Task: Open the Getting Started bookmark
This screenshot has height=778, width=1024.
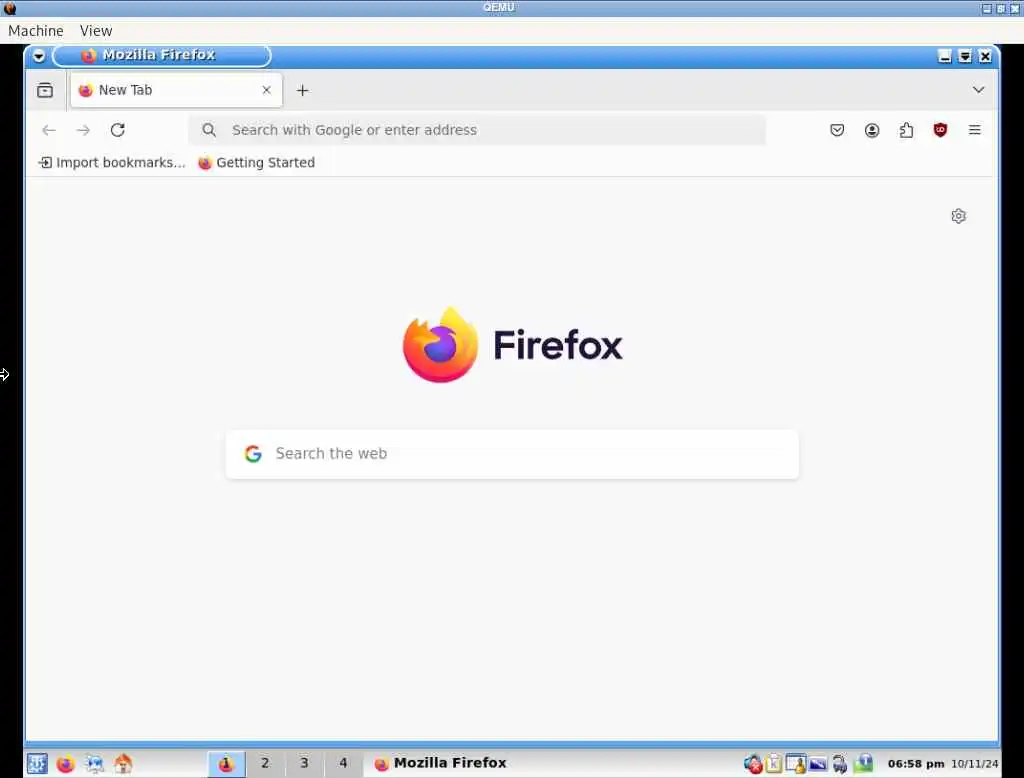Action: click(257, 163)
